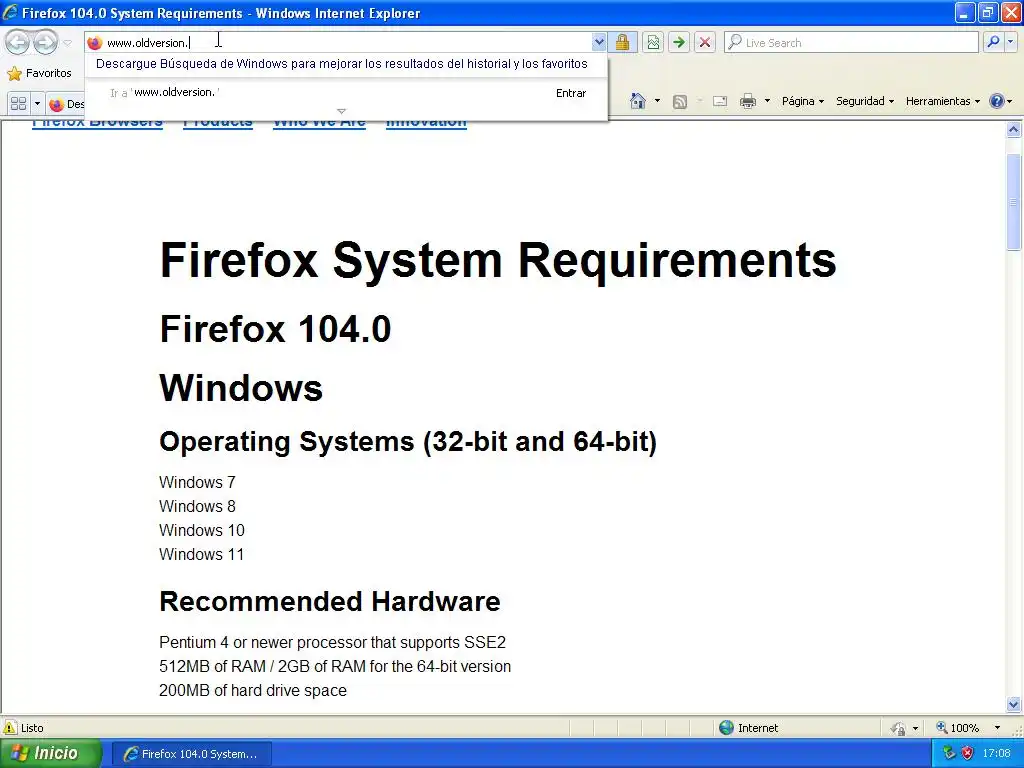The width and height of the screenshot is (1024, 768).
Task: Click the 17:08 taskbar clock
Action: click(997, 754)
